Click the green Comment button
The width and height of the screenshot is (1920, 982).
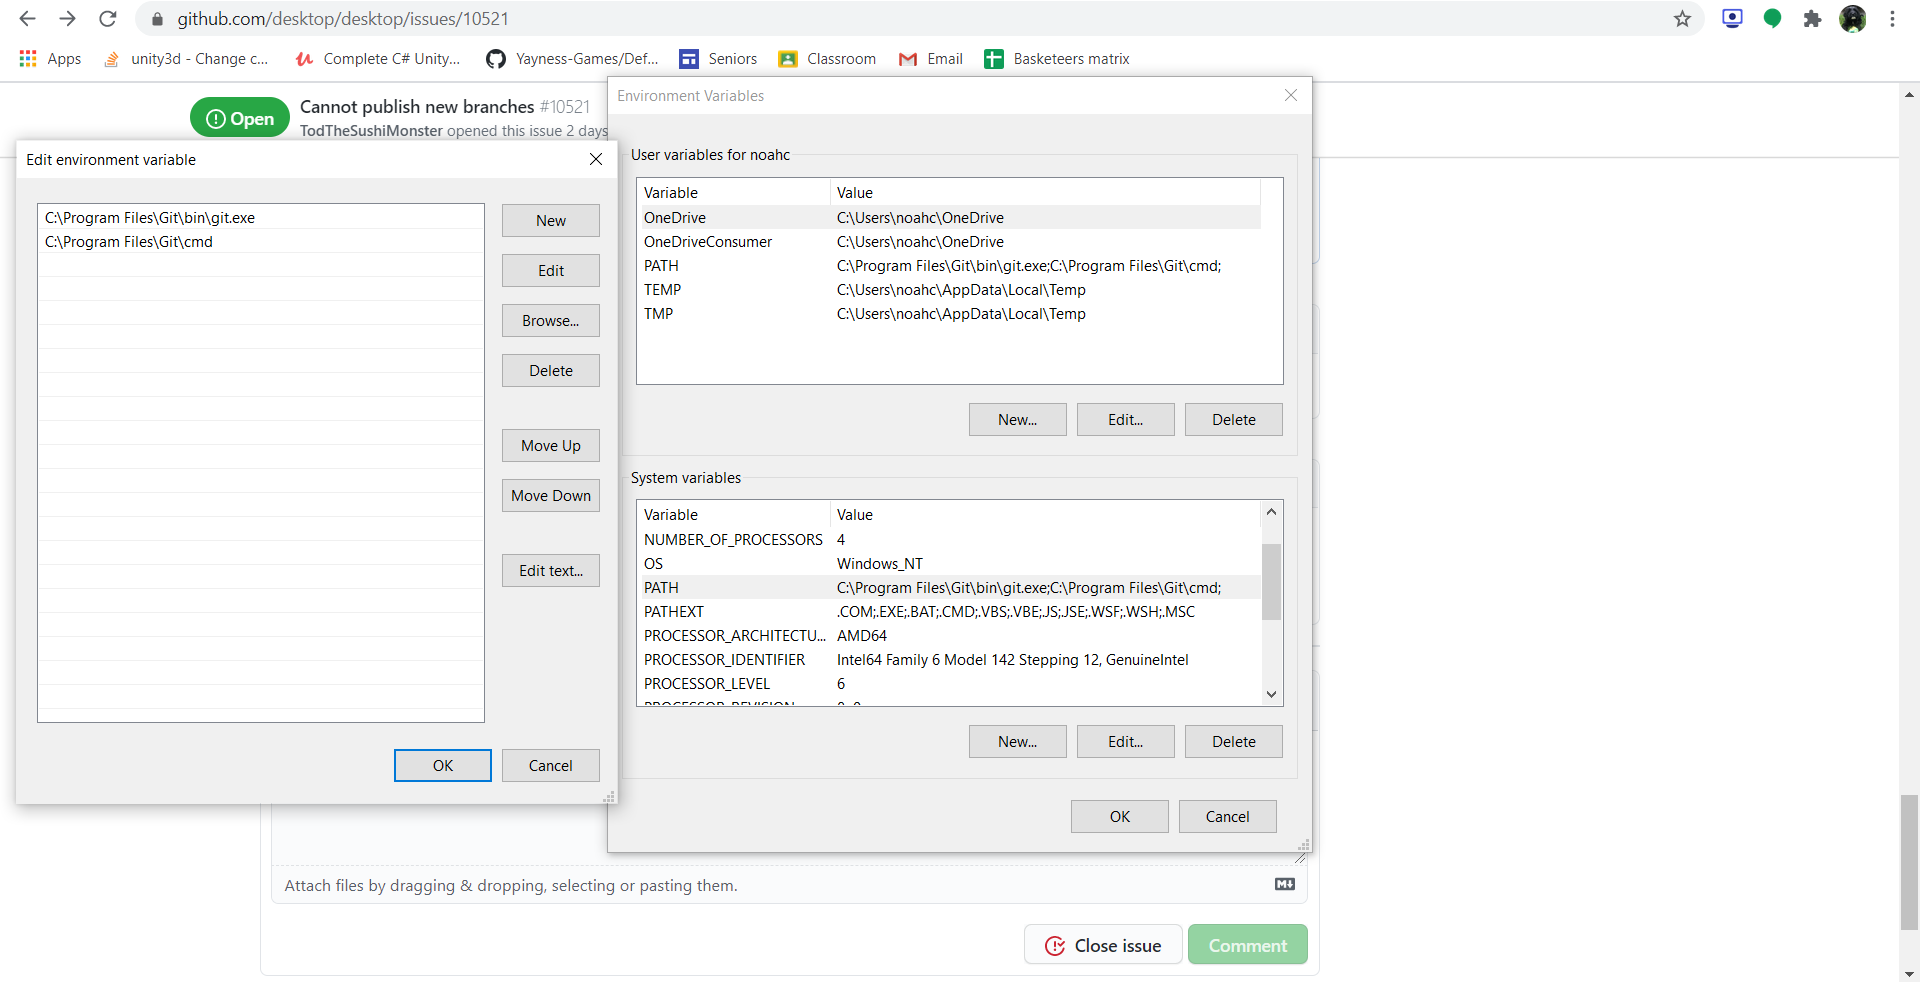pyautogui.click(x=1247, y=944)
